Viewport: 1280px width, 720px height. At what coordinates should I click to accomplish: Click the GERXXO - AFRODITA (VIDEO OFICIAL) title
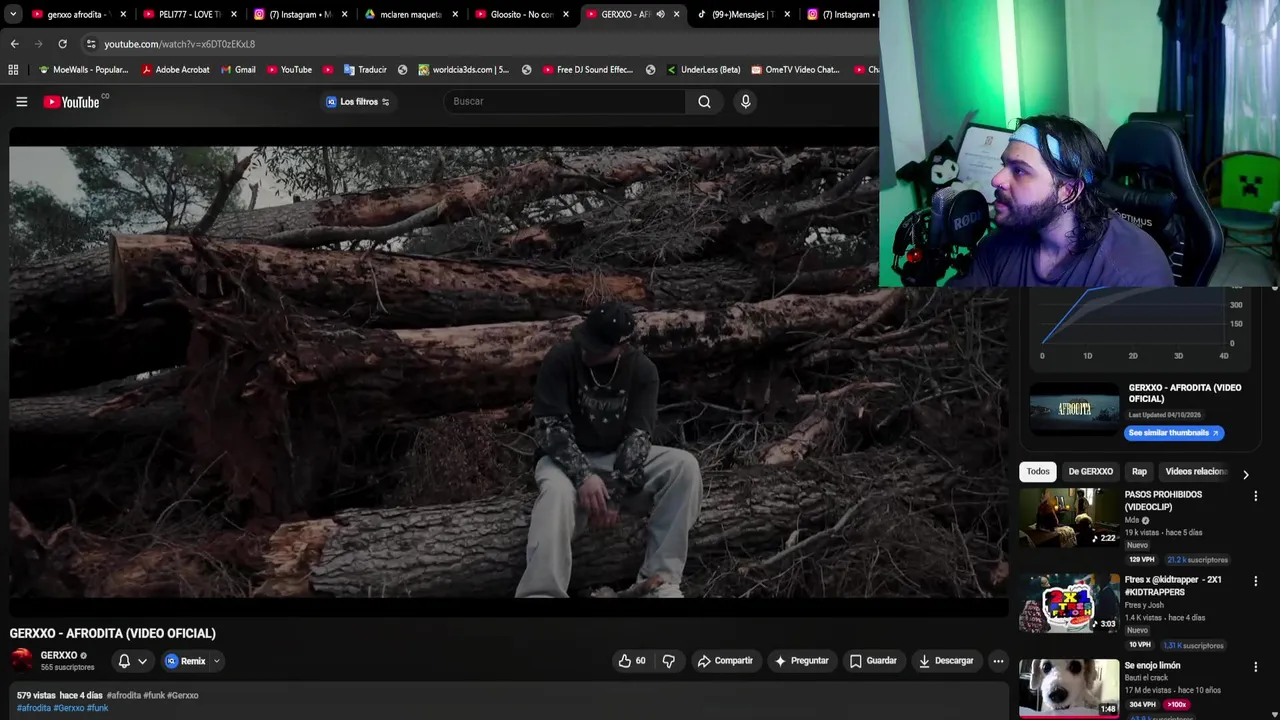coord(113,633)
